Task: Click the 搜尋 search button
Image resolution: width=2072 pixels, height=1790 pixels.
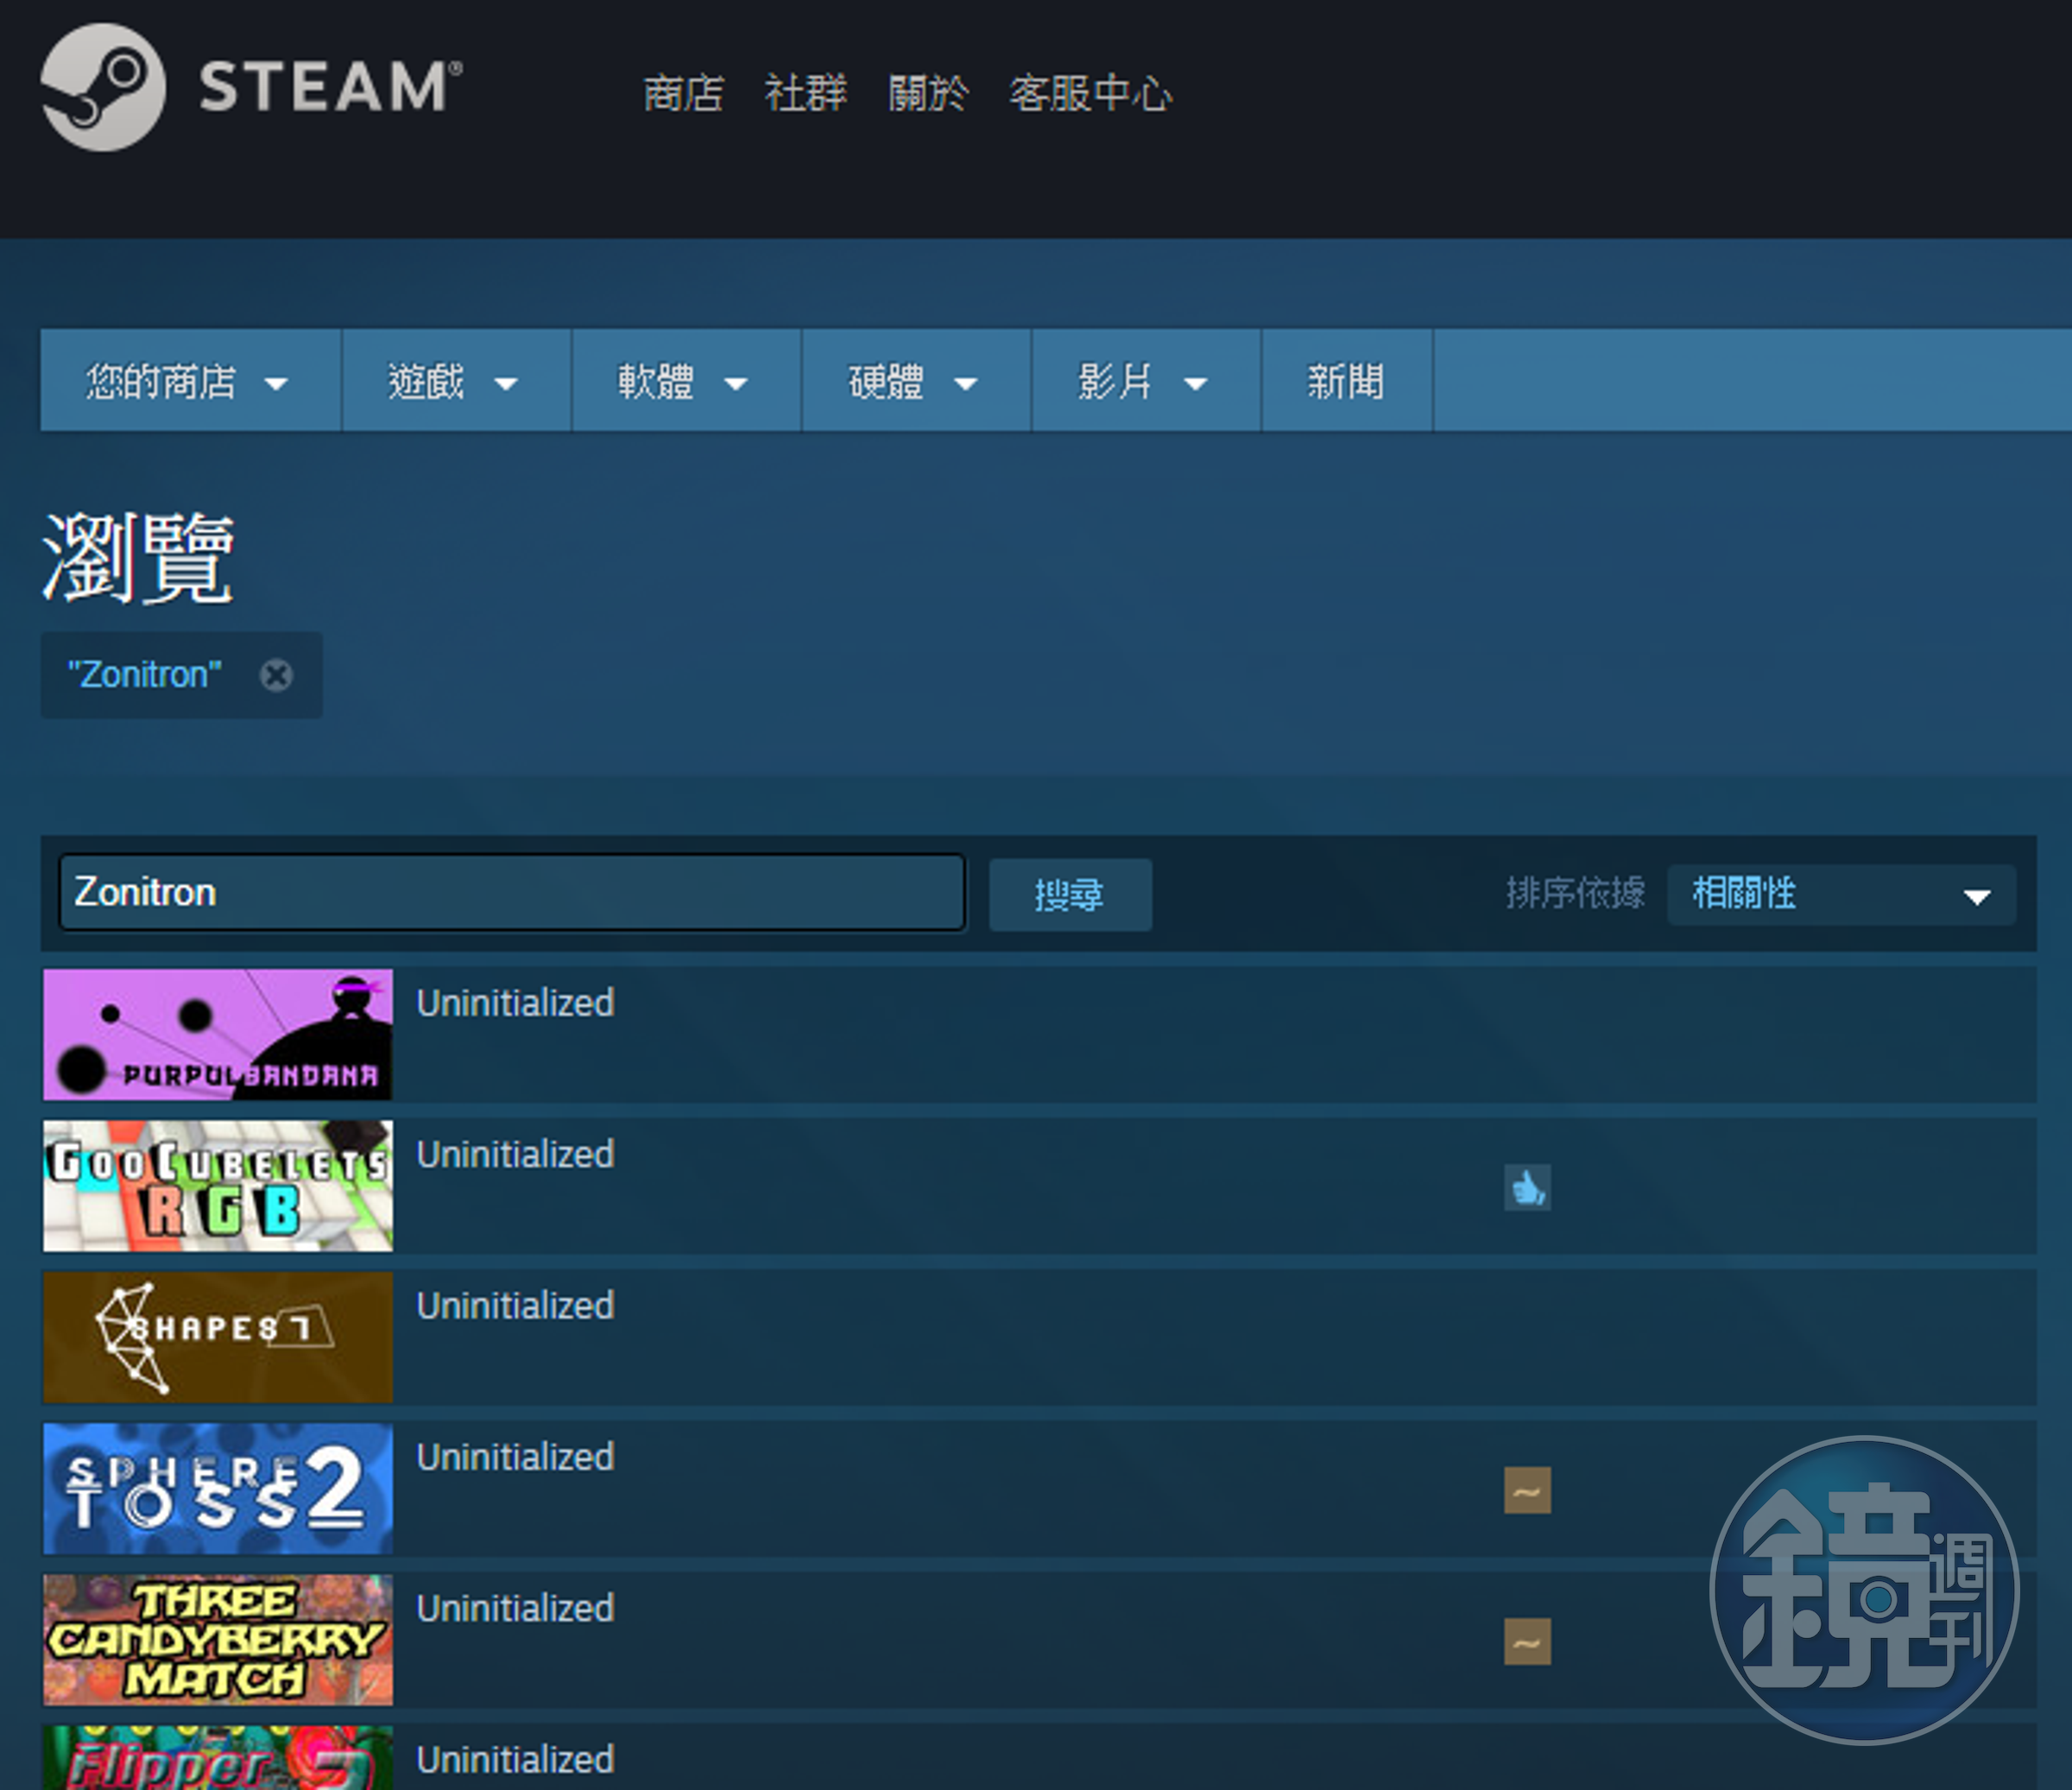Action: (1070, 894)
